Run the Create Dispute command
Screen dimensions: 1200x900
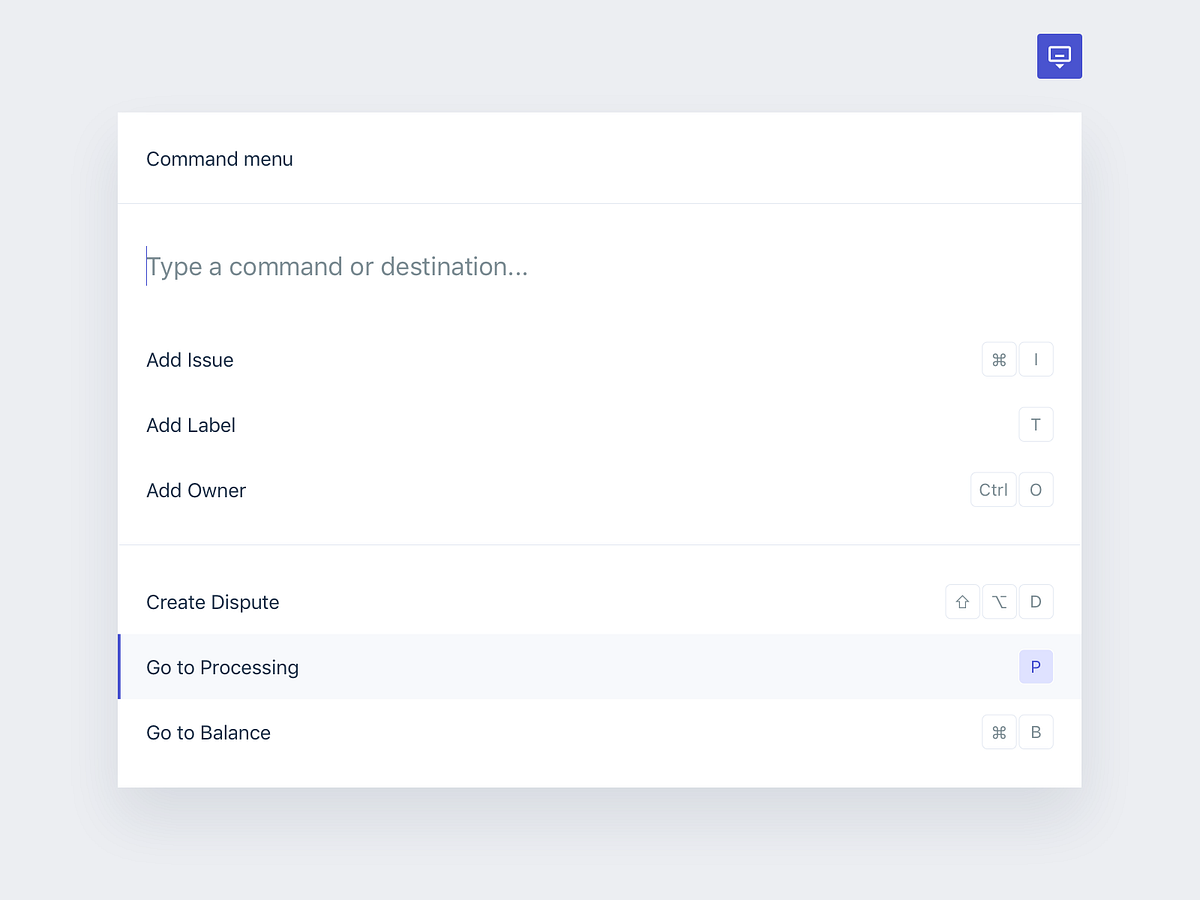point(600,602)
